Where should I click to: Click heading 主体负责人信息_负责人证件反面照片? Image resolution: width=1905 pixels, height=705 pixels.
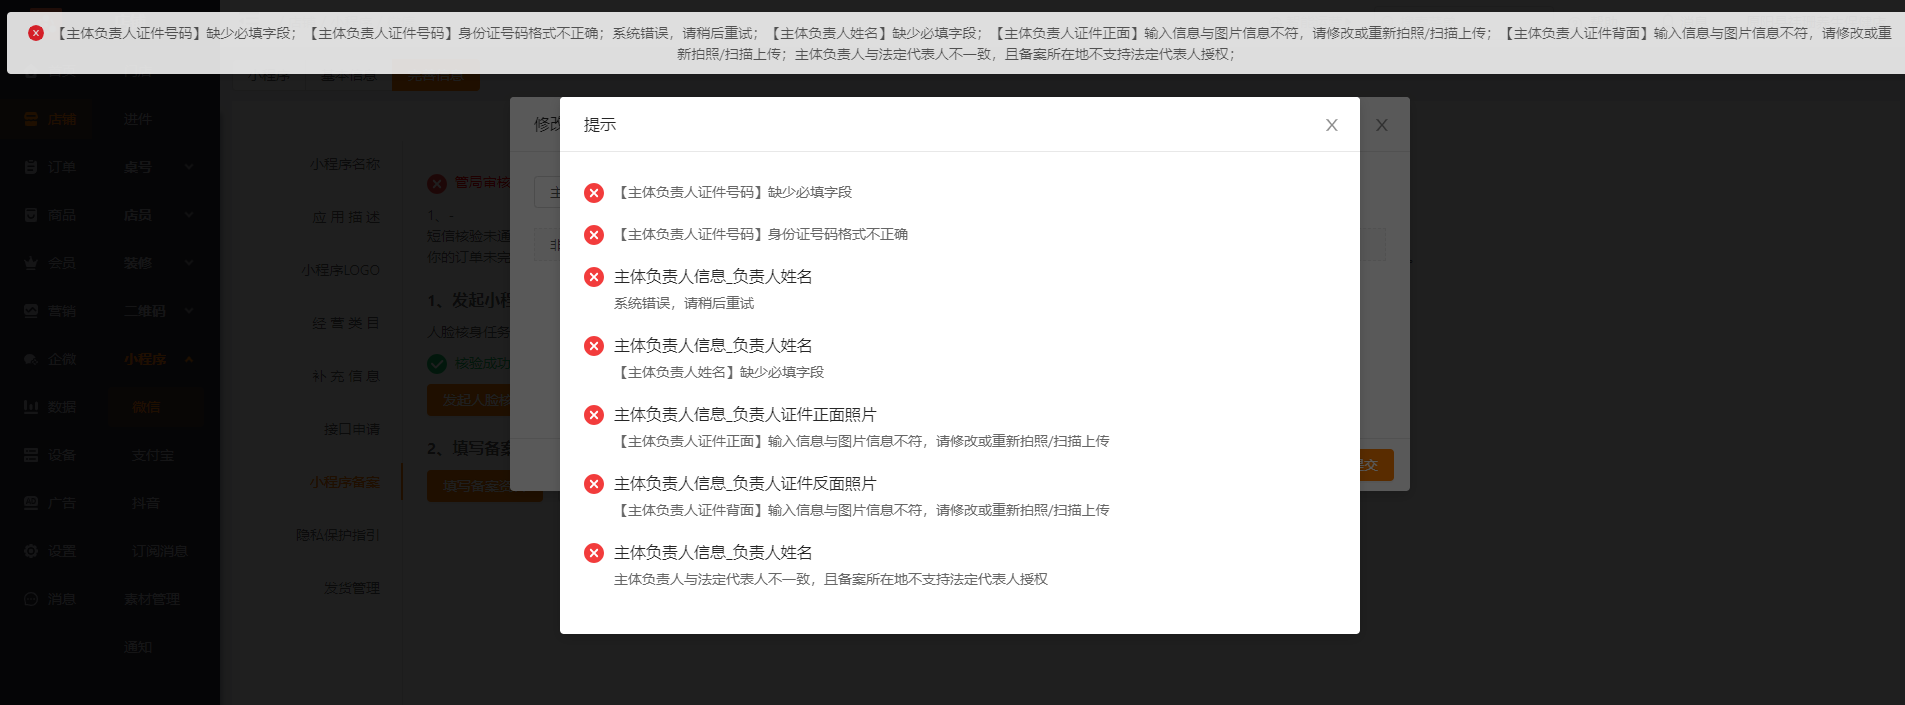[x=745, y=484]
